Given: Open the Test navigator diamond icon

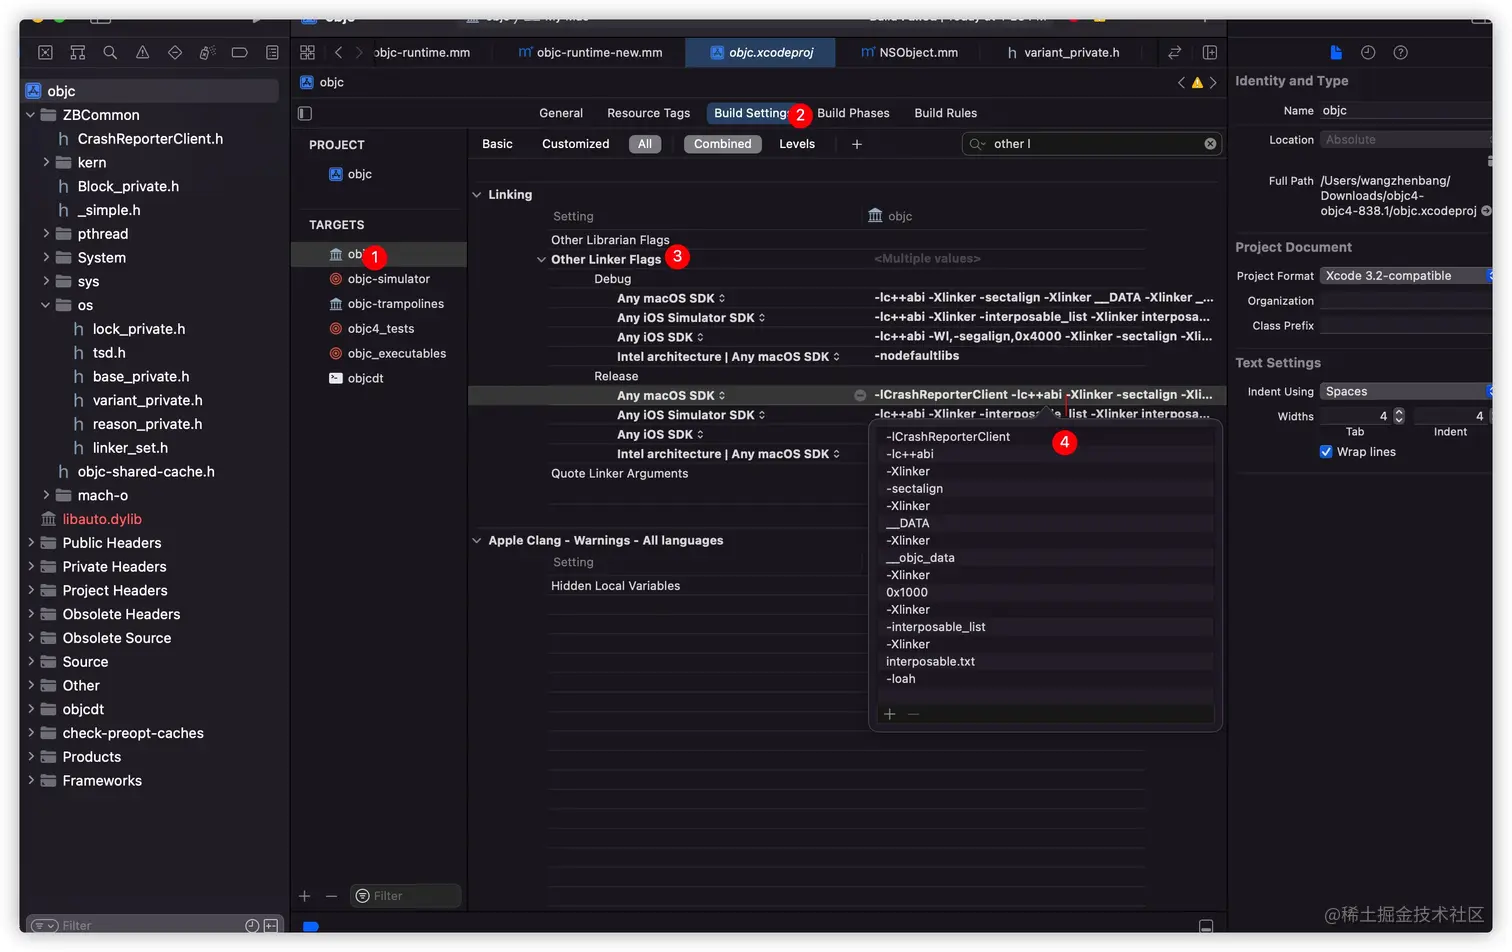Looking at the screenshot, I should point(175,52).
